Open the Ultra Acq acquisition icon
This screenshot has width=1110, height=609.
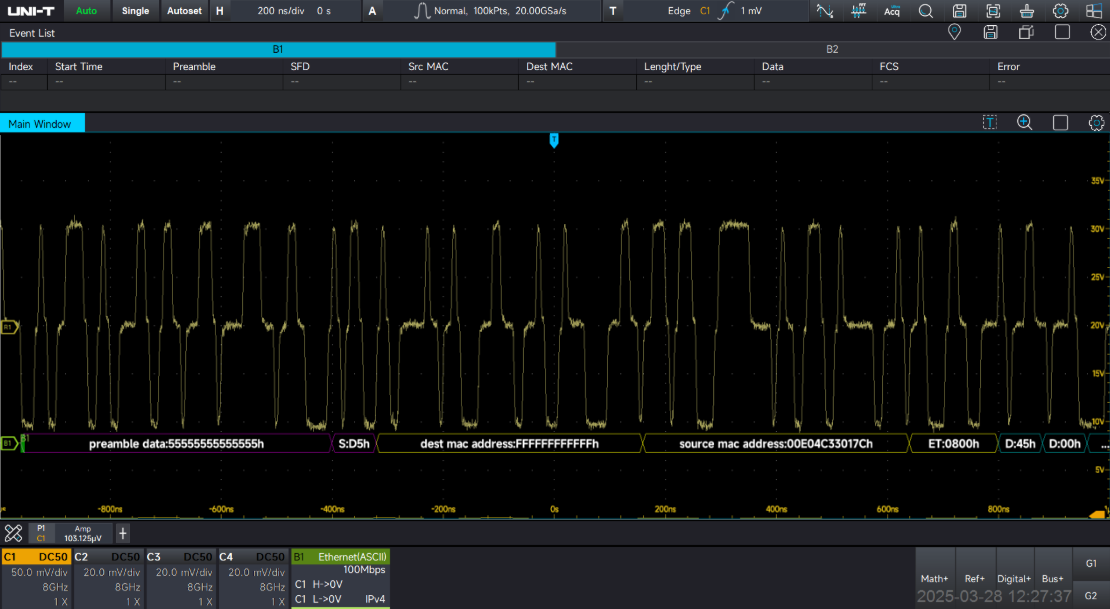(891, 11)
